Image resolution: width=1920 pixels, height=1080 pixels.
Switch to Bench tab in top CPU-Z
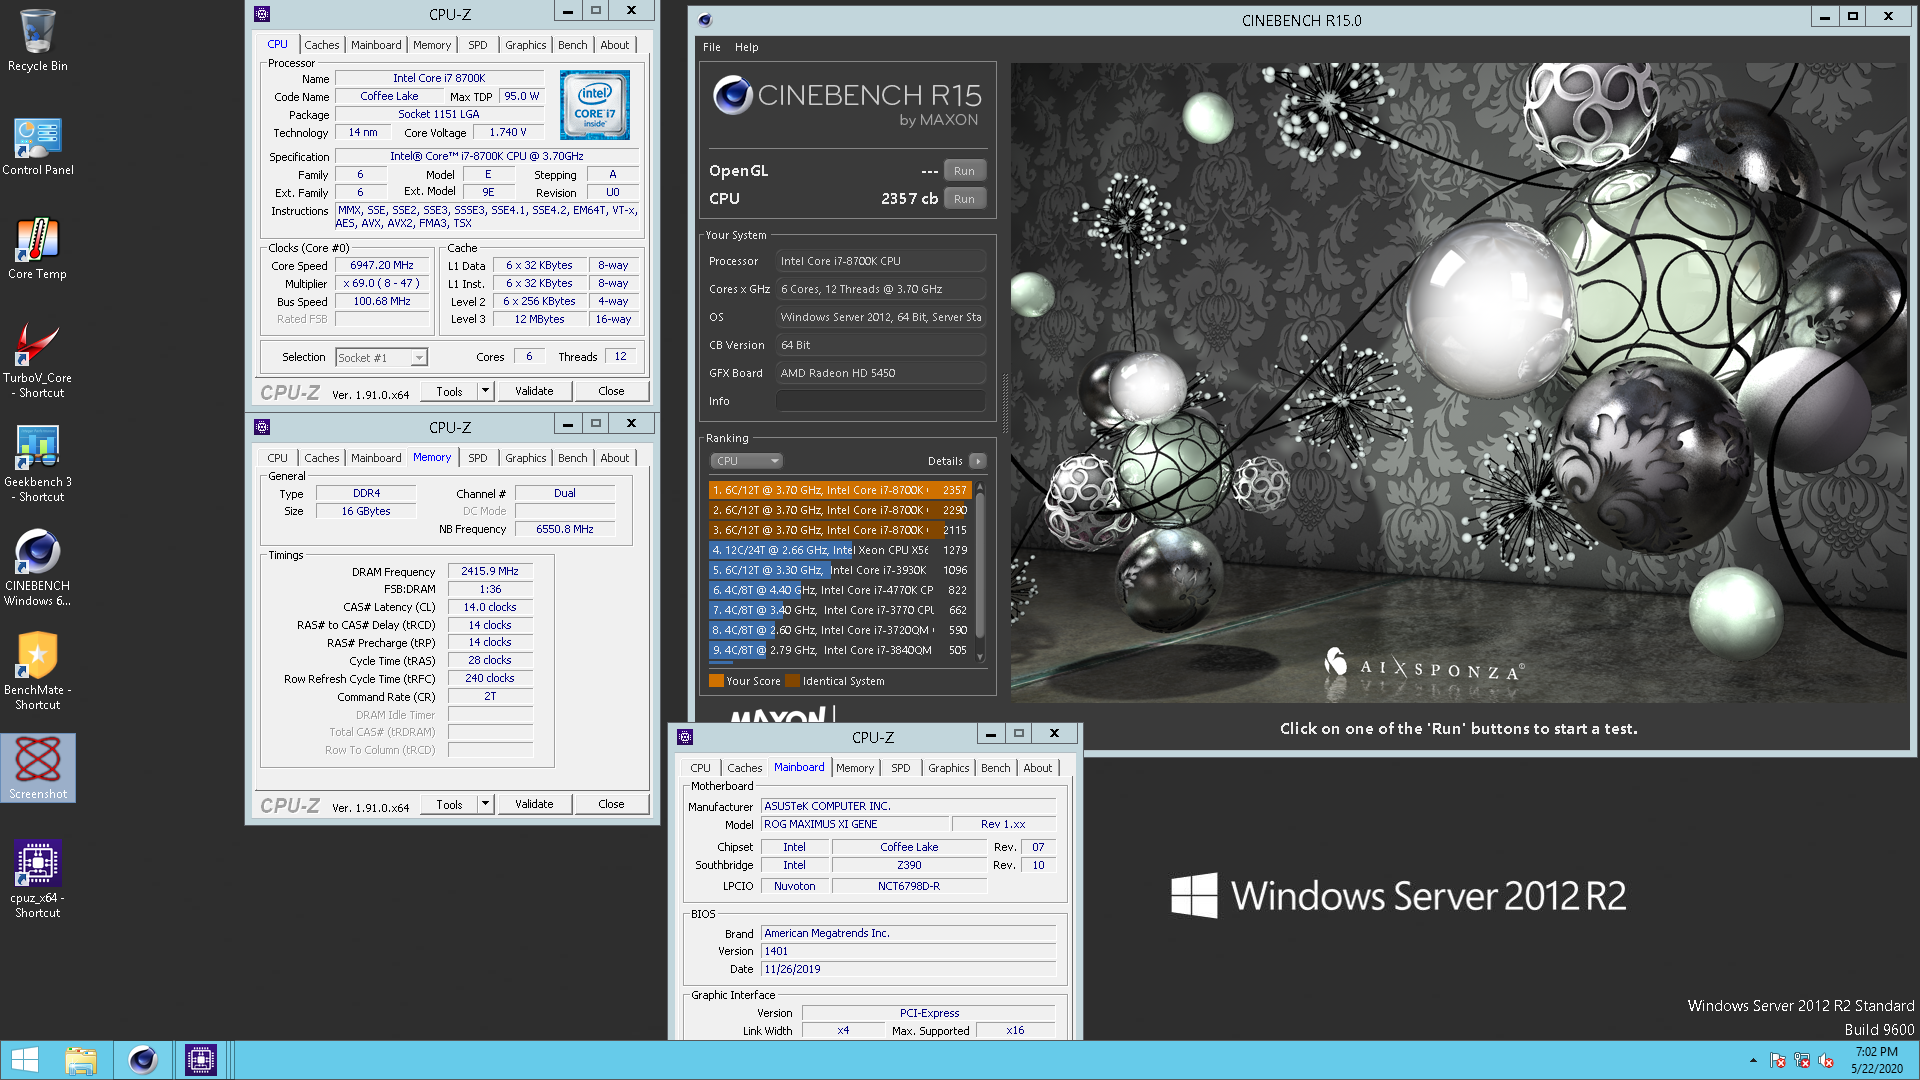pyautogui.click(x=573, y=45)
